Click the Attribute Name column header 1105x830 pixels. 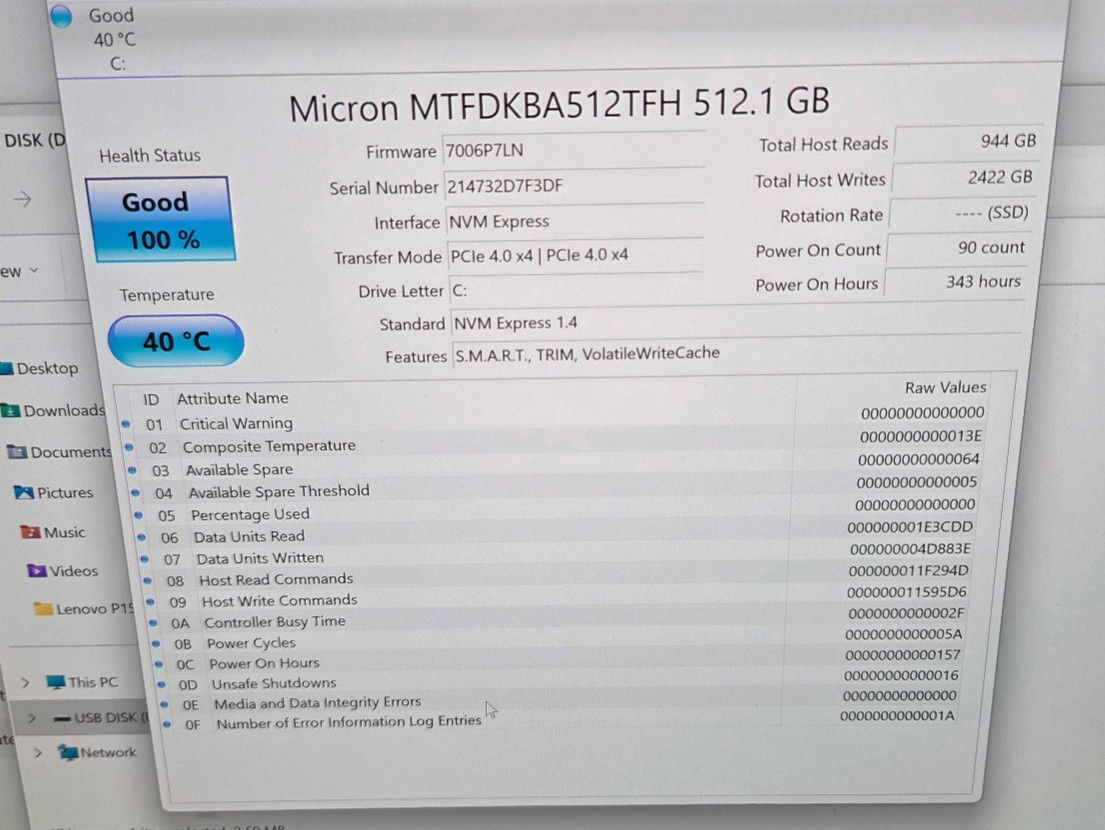click(233, 398)
